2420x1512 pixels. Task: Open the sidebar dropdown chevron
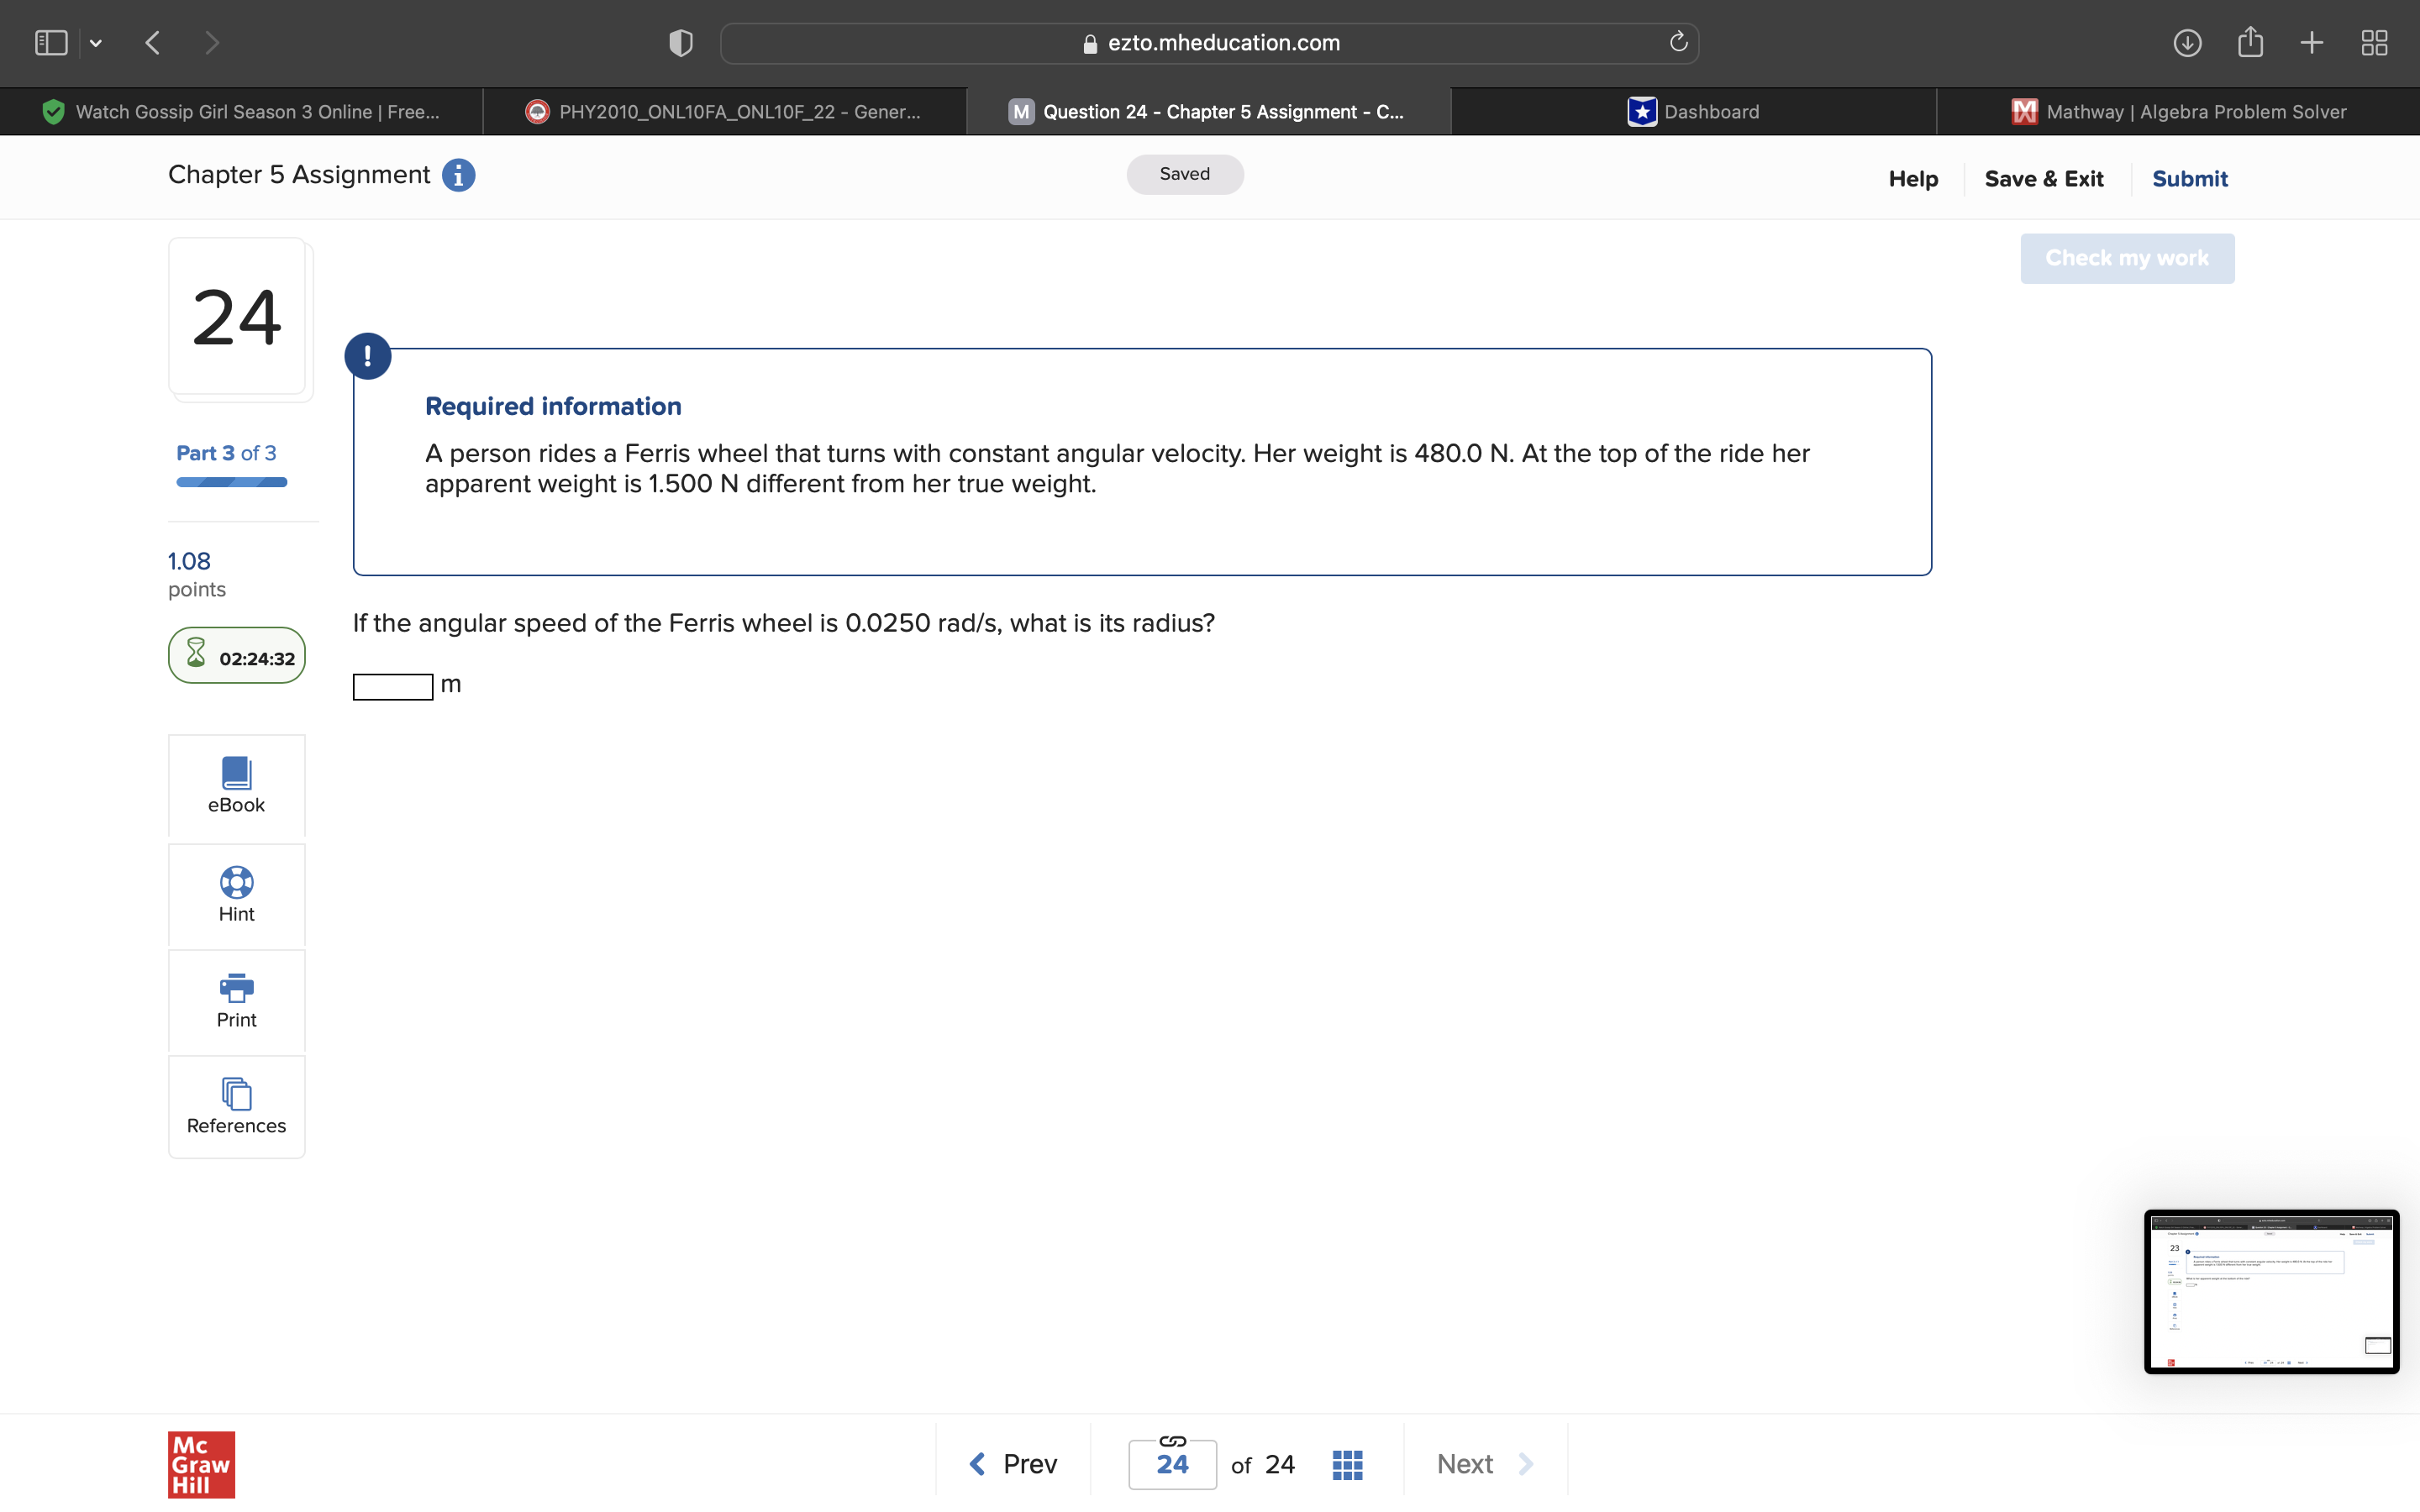(x=97, y=42)
